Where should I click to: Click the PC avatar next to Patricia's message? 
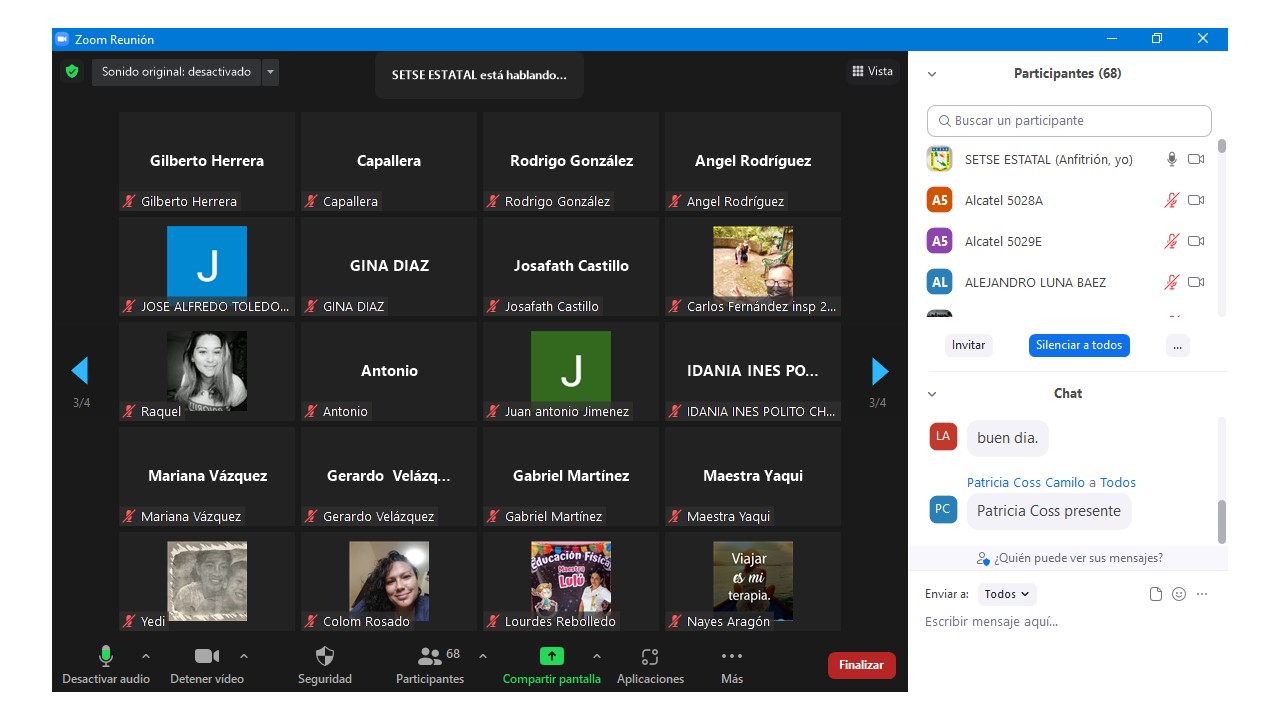(942, 509)
